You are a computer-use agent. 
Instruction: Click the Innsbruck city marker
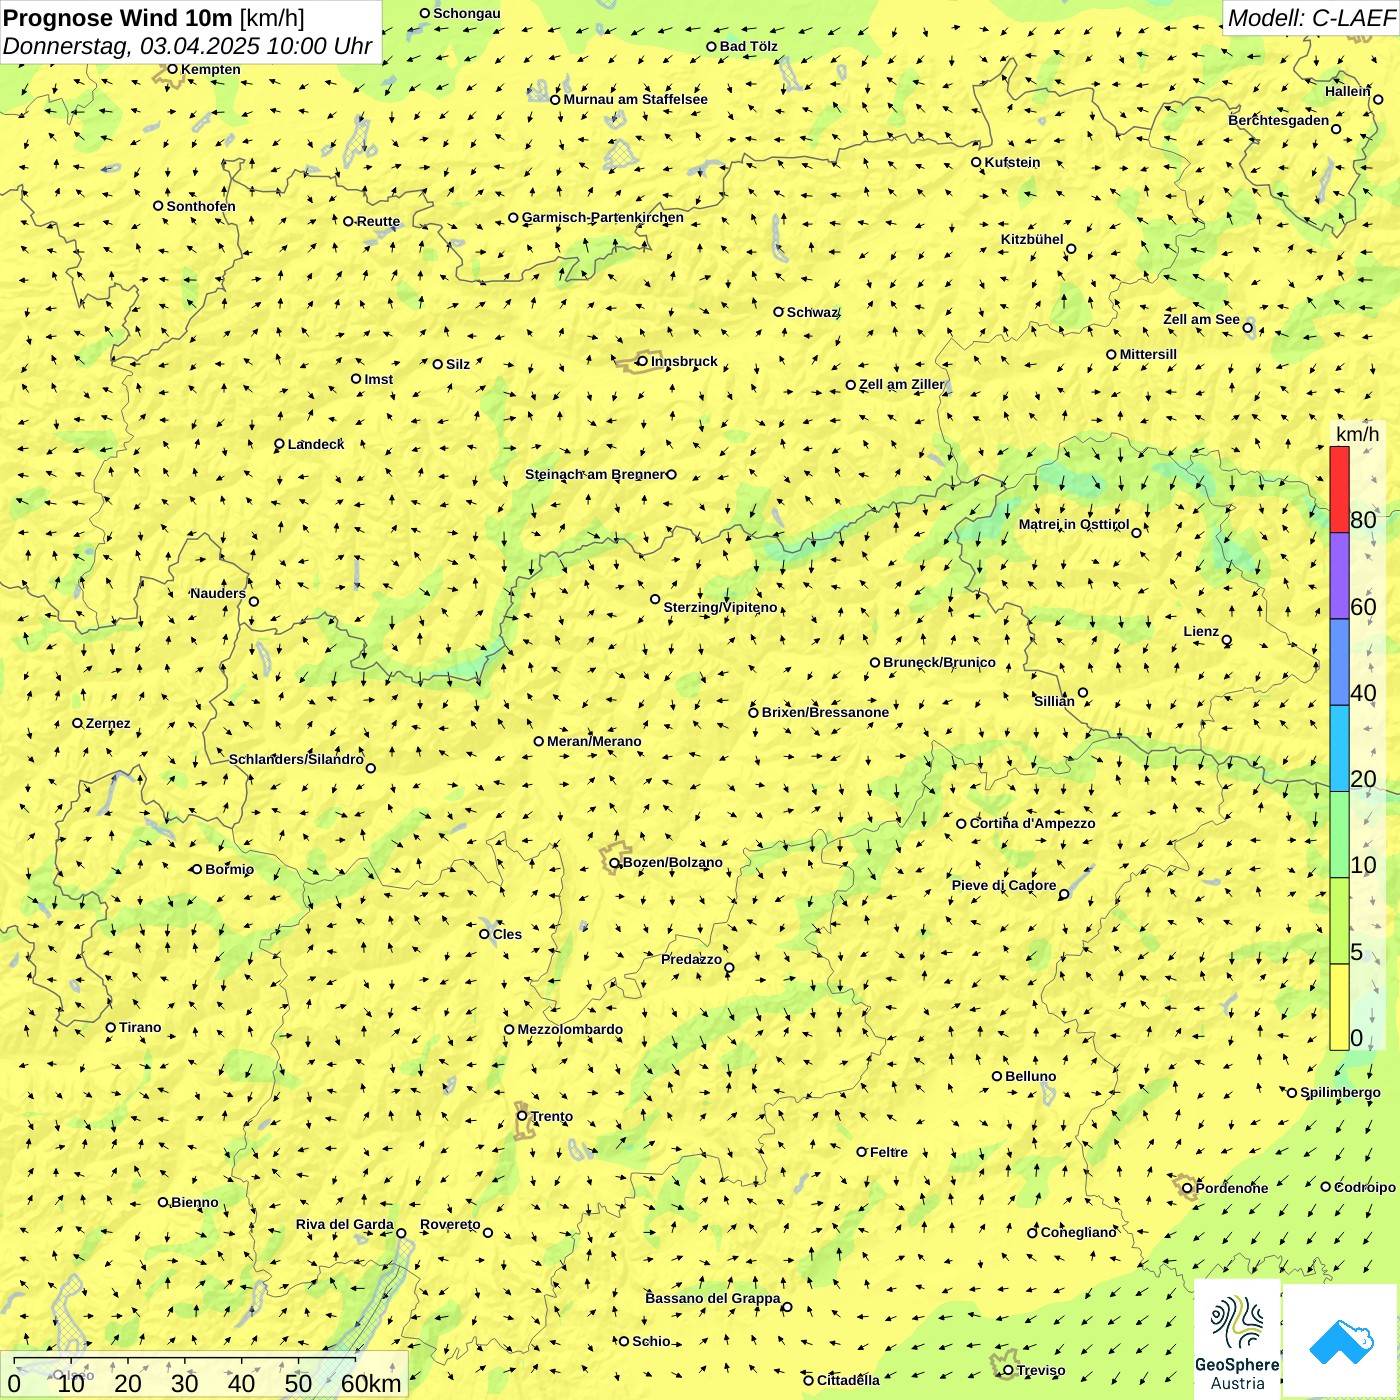point(642,361)
